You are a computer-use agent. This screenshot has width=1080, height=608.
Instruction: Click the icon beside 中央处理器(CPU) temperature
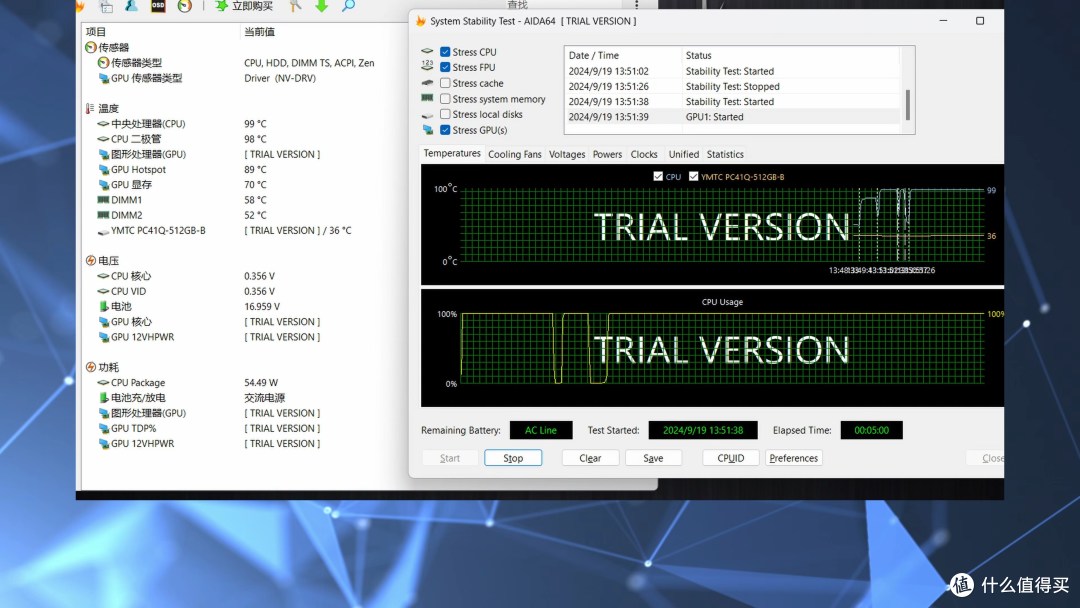(x=103, y=124)
